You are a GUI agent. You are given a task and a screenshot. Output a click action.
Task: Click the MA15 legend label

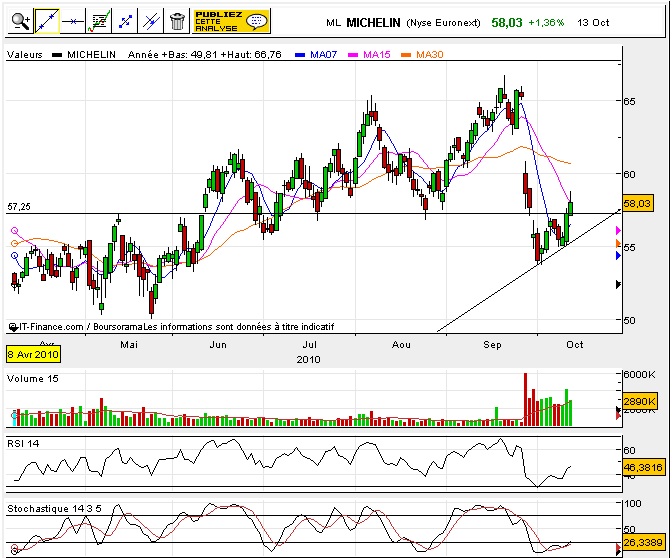coord(377,54)
